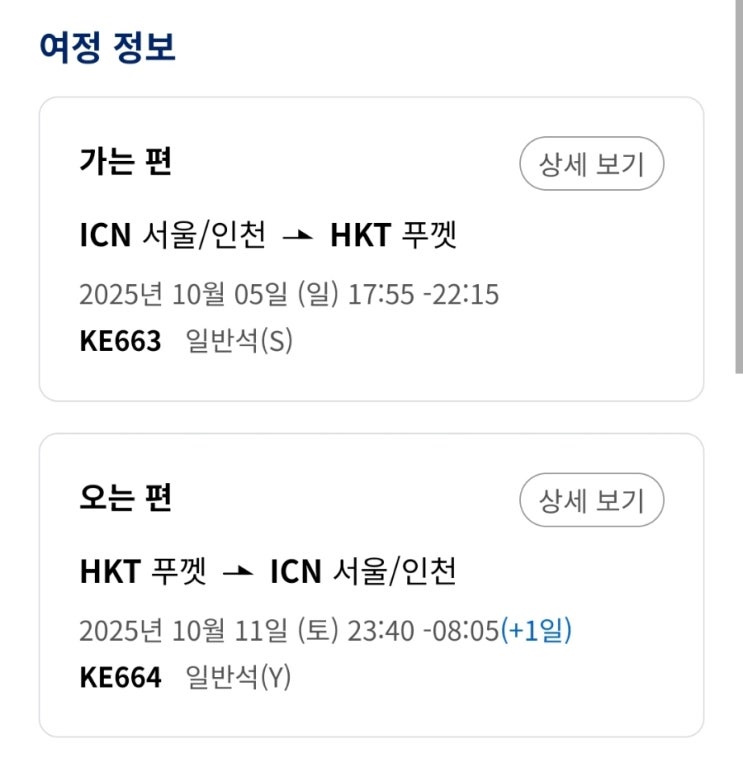Viewport: 743px width, 772px height.
Task: Open 상세 보기 for the 오는 편 flight
Action: pyautogui.click(x=591, y=500)
